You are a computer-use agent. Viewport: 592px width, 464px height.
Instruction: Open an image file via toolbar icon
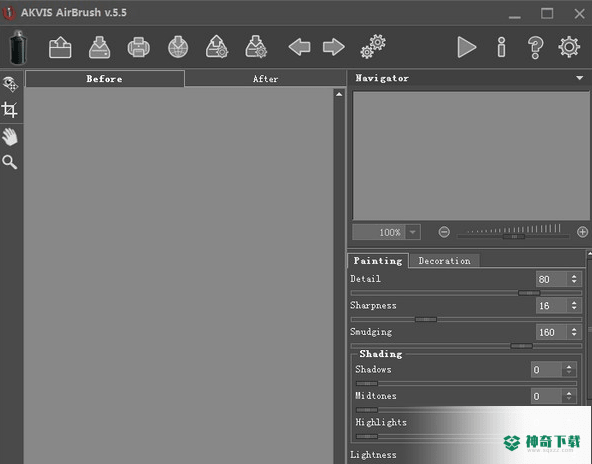click(x=60, y=47)
